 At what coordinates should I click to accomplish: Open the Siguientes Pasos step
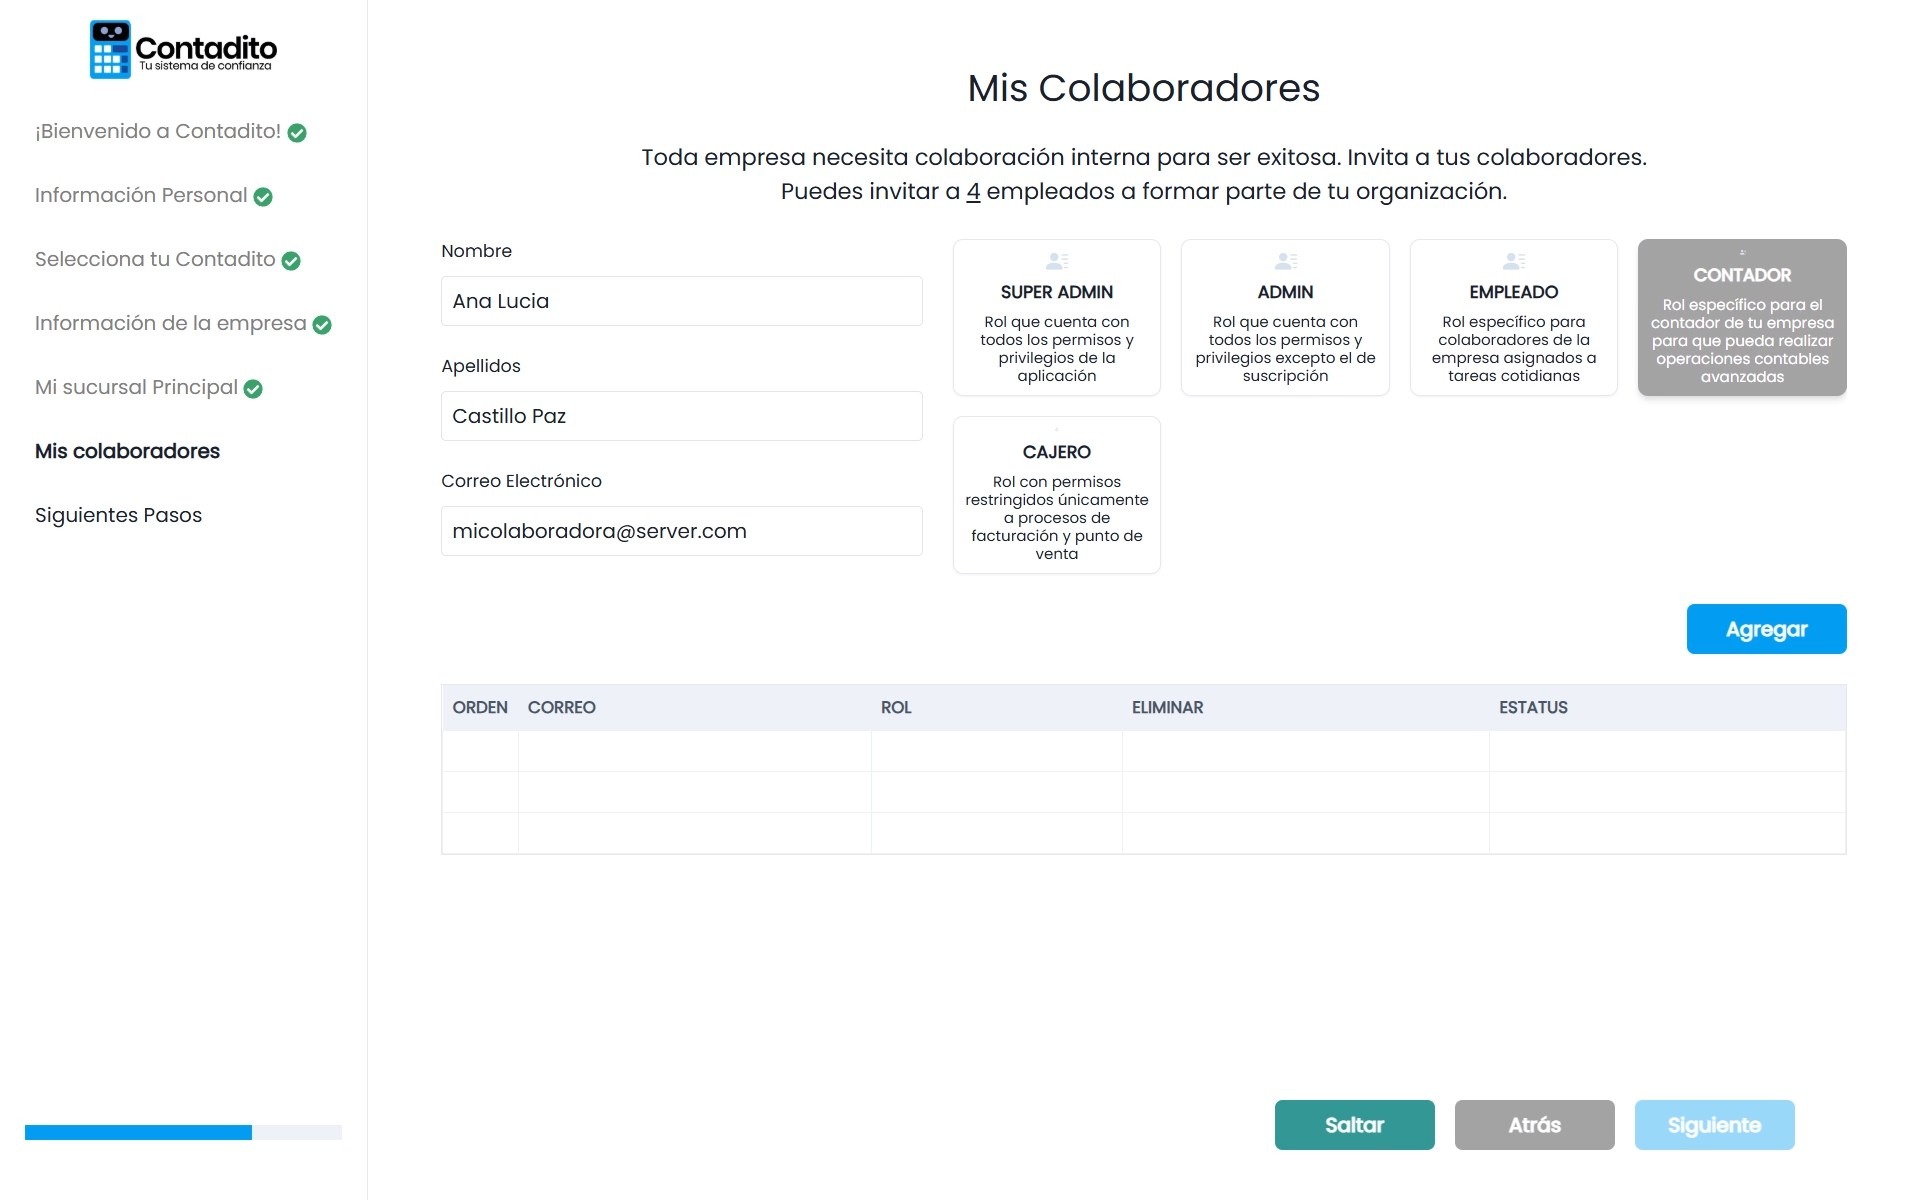click(118, 515)
